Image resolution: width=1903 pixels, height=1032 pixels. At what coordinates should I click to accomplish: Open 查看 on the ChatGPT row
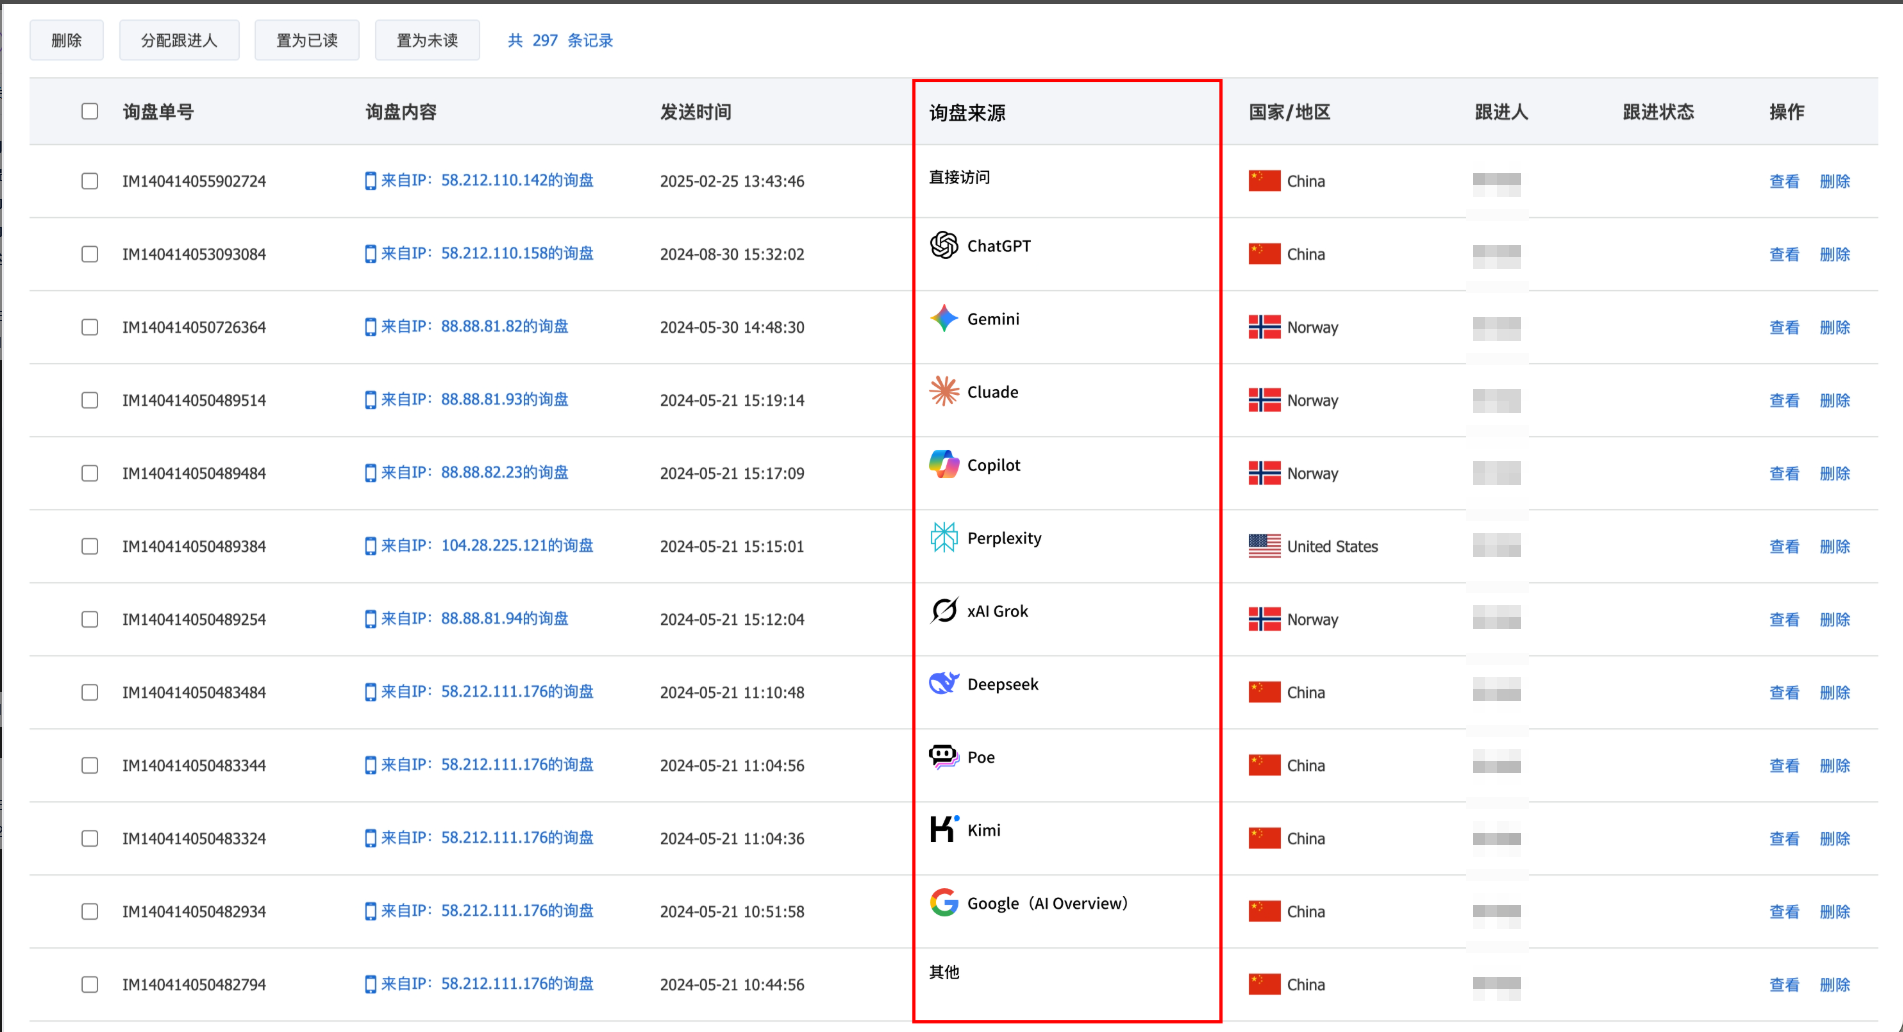tap(1784, 254)
